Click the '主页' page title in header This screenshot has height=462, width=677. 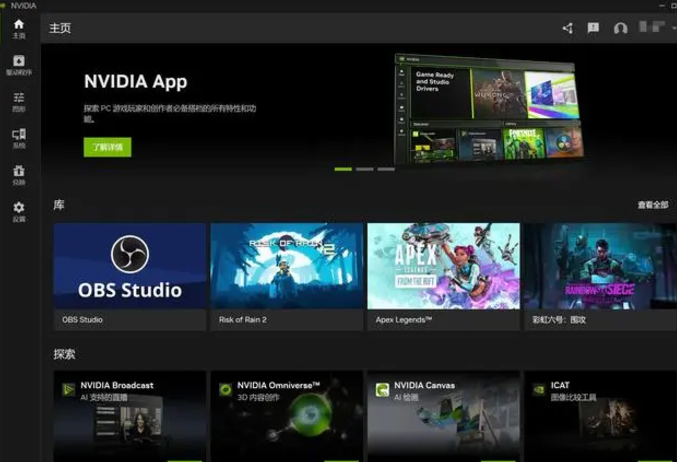60,28
